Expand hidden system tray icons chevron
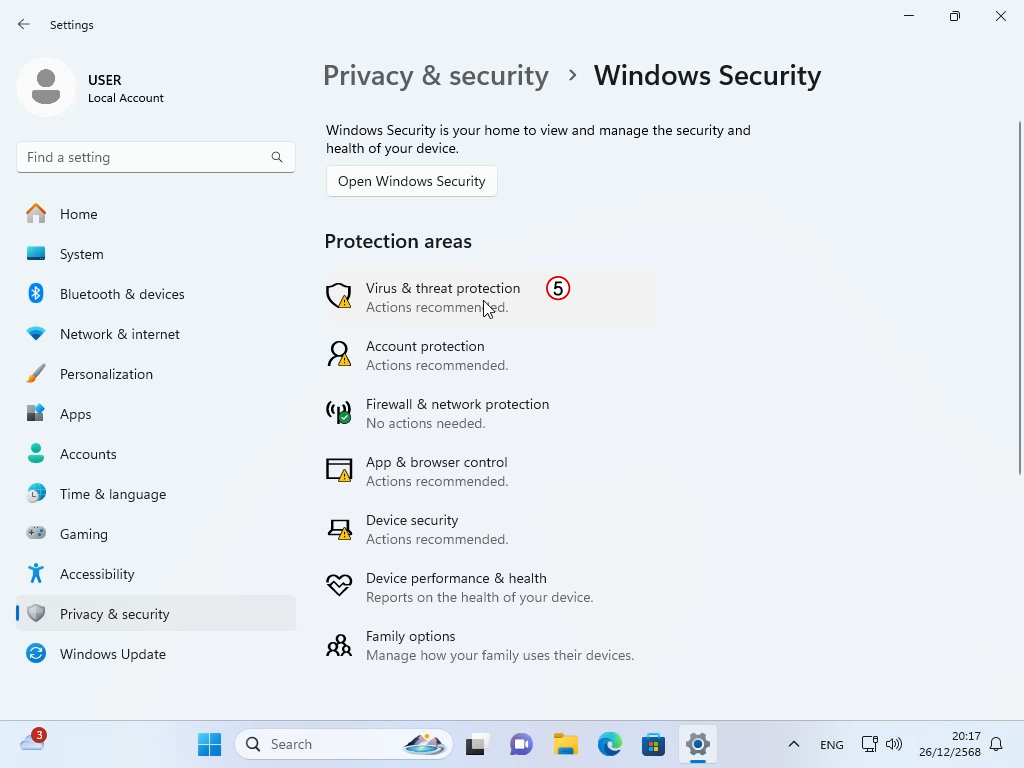Screen dimensions: 1024x768 [793, 744]
